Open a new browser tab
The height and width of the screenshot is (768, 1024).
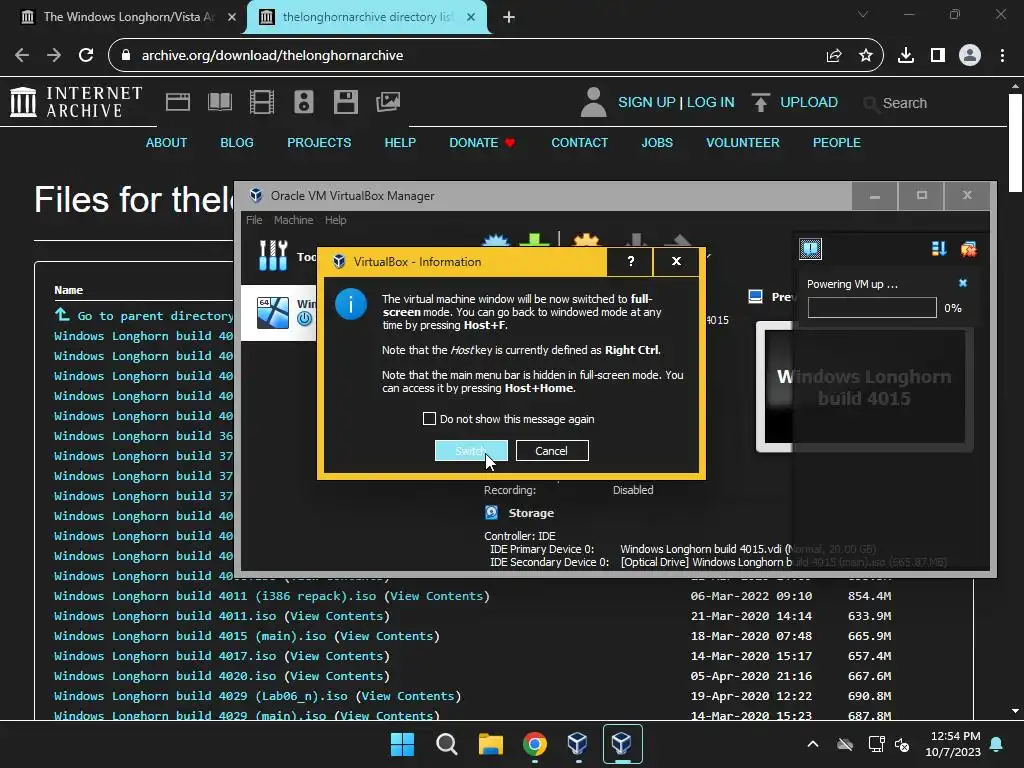point(509,17)
